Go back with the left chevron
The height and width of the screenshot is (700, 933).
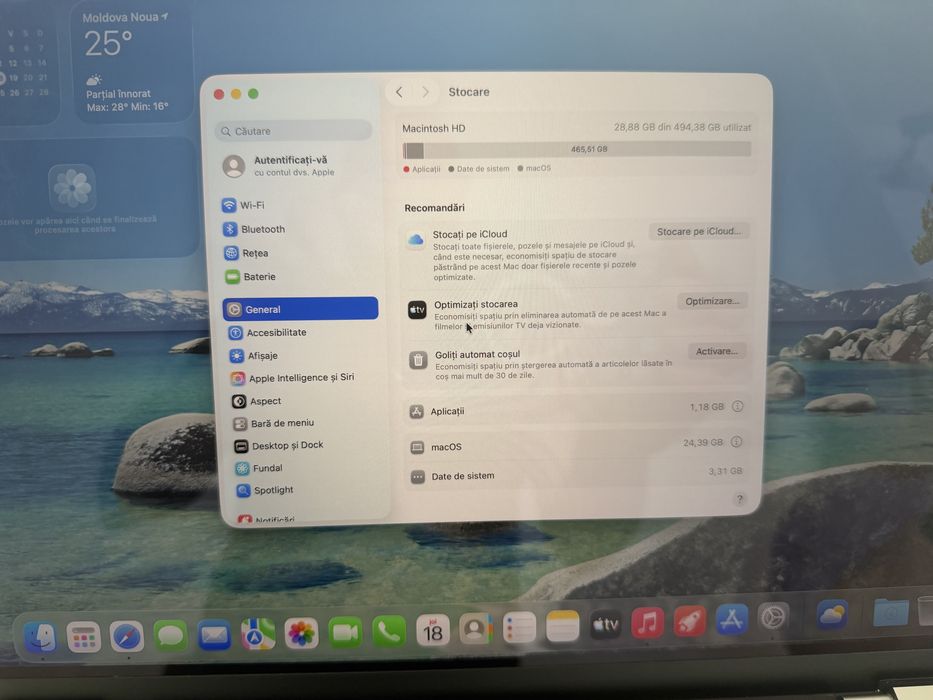pyautogui.click(x=399, y=92)
